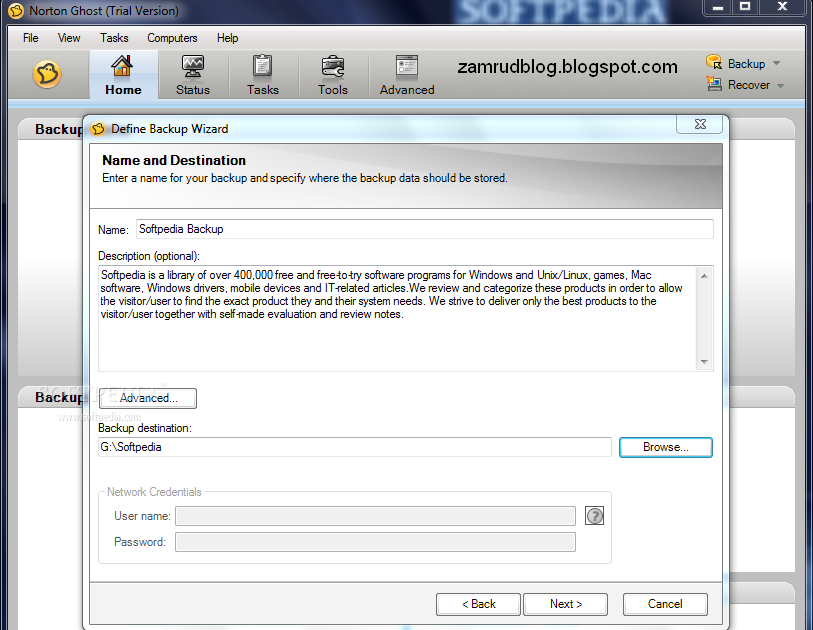Screen dimensions: 813x630
Task: Click inside the Description text area
Action: point(397,318)
